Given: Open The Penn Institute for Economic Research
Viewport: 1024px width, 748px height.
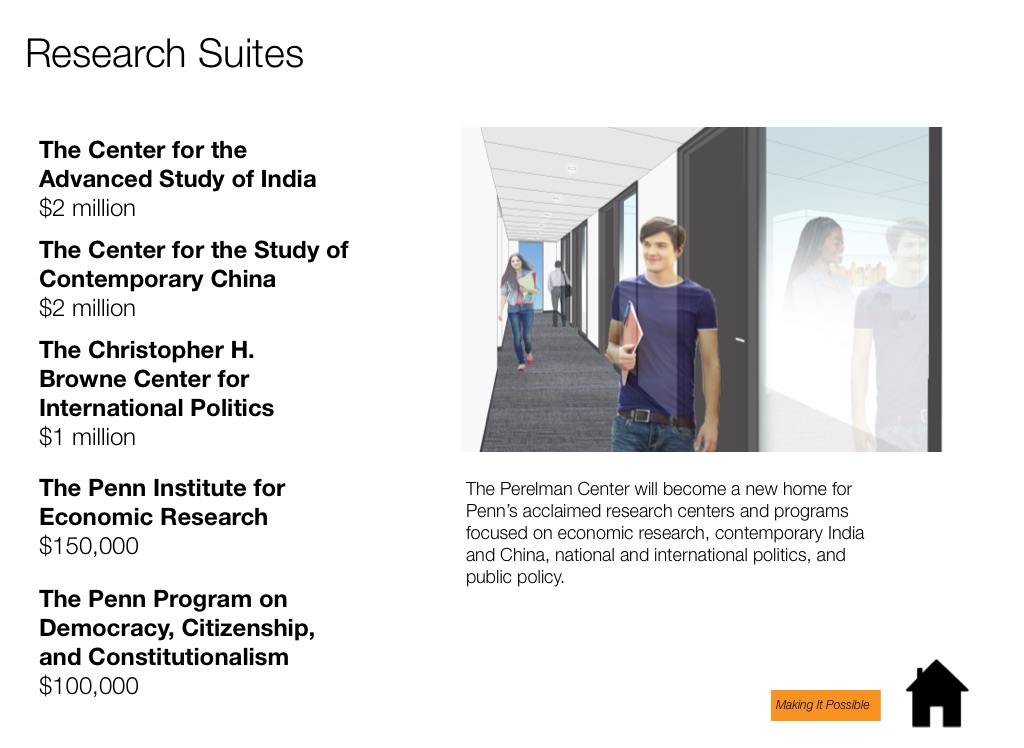Looking at the screenshot, I should [162, 502].
